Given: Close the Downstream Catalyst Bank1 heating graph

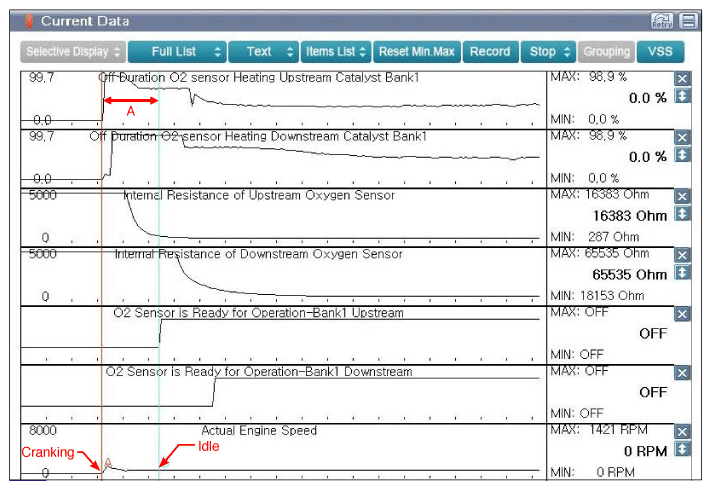Looking at the screenshot, I should 683,137.
